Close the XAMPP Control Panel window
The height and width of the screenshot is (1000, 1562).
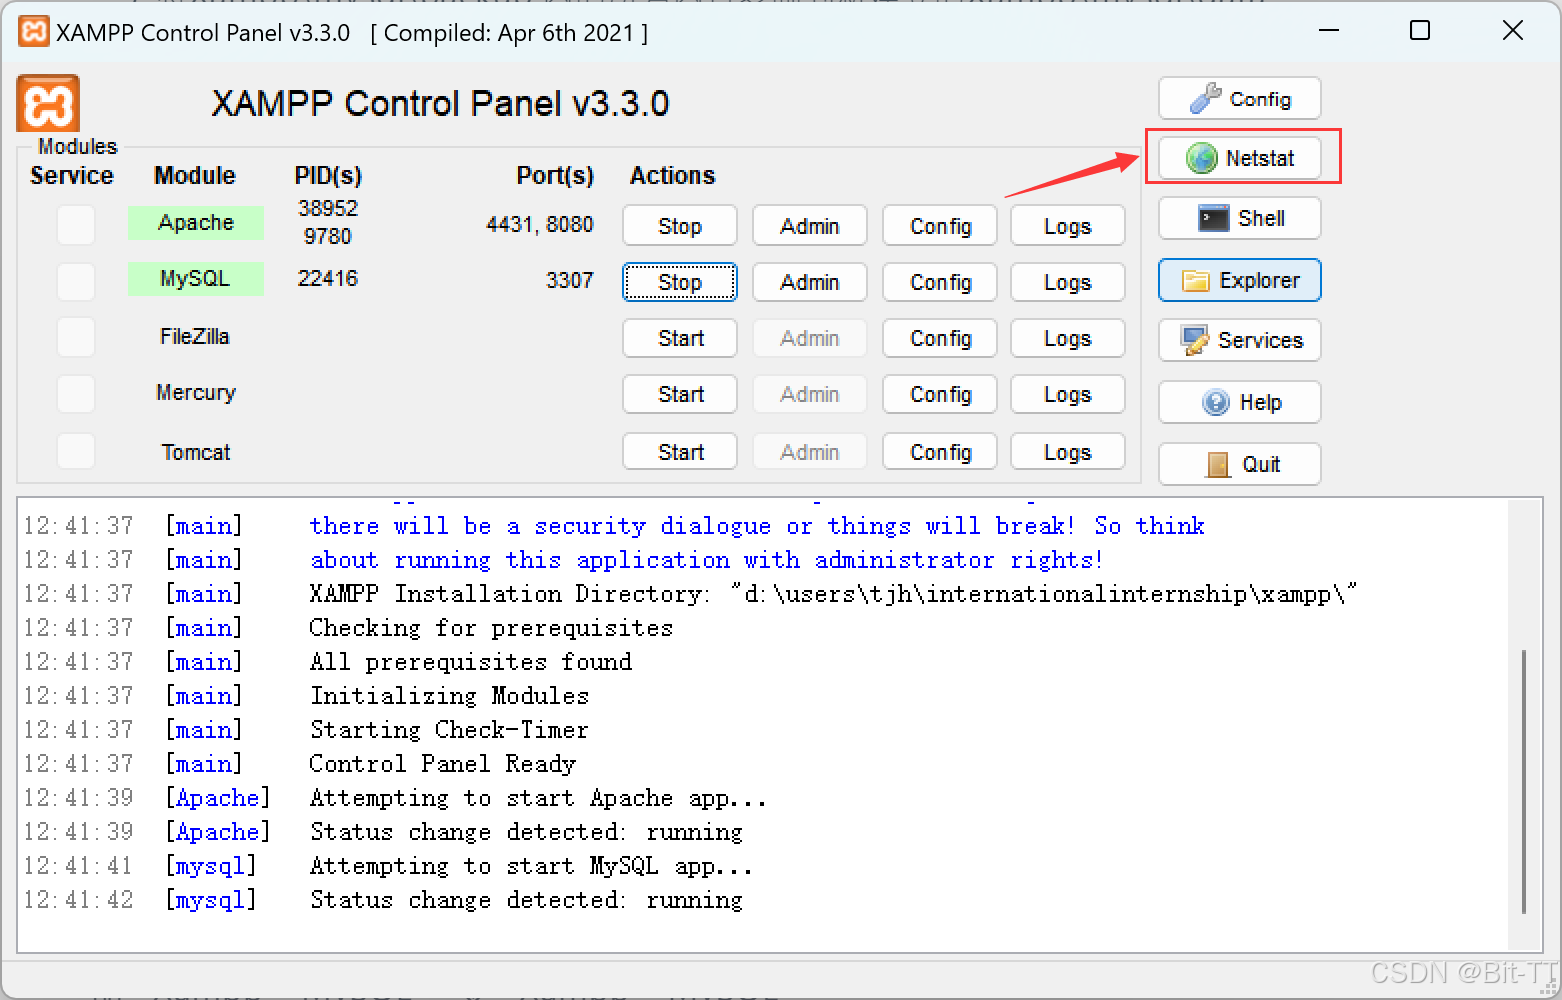[x=1513, y=31]
